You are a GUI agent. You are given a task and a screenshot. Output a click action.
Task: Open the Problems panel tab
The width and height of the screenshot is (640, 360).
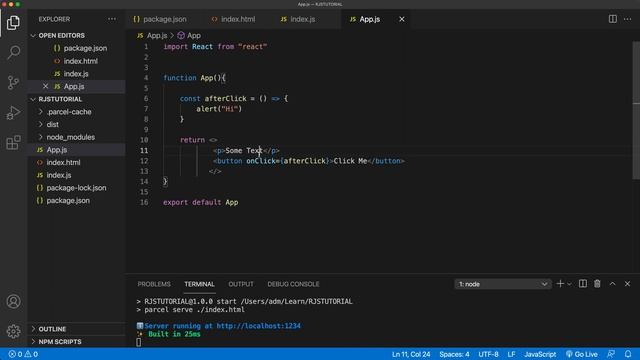[x=154, y=284]
